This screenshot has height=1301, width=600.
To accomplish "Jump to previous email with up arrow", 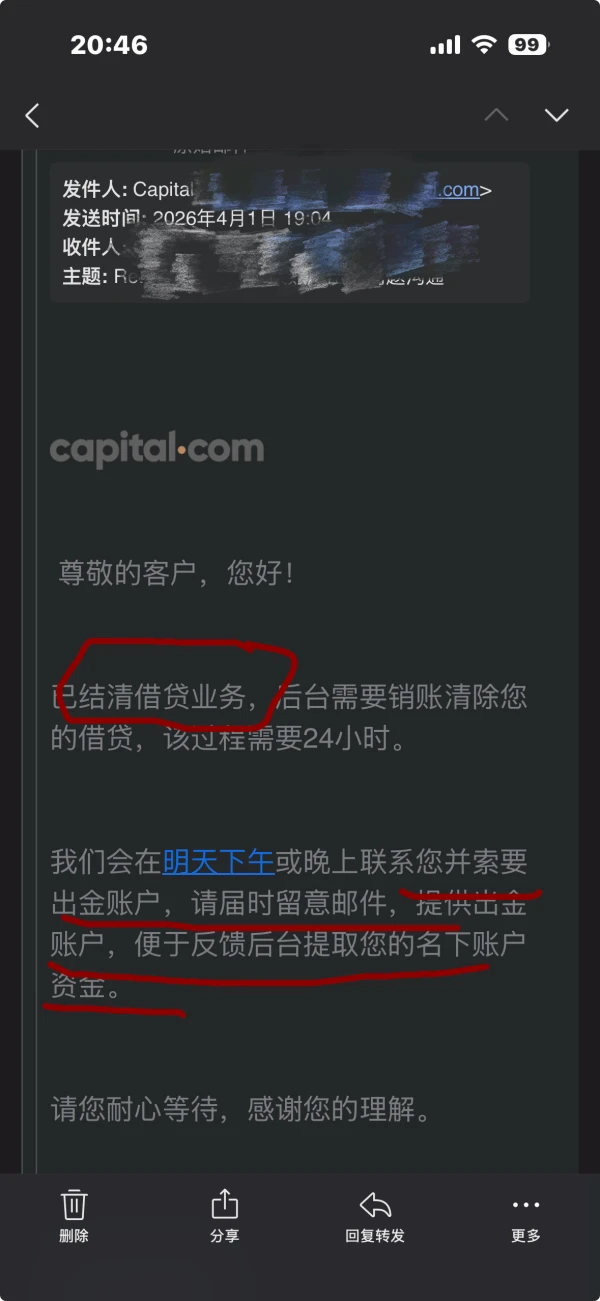I will click(x=496, y=115).
